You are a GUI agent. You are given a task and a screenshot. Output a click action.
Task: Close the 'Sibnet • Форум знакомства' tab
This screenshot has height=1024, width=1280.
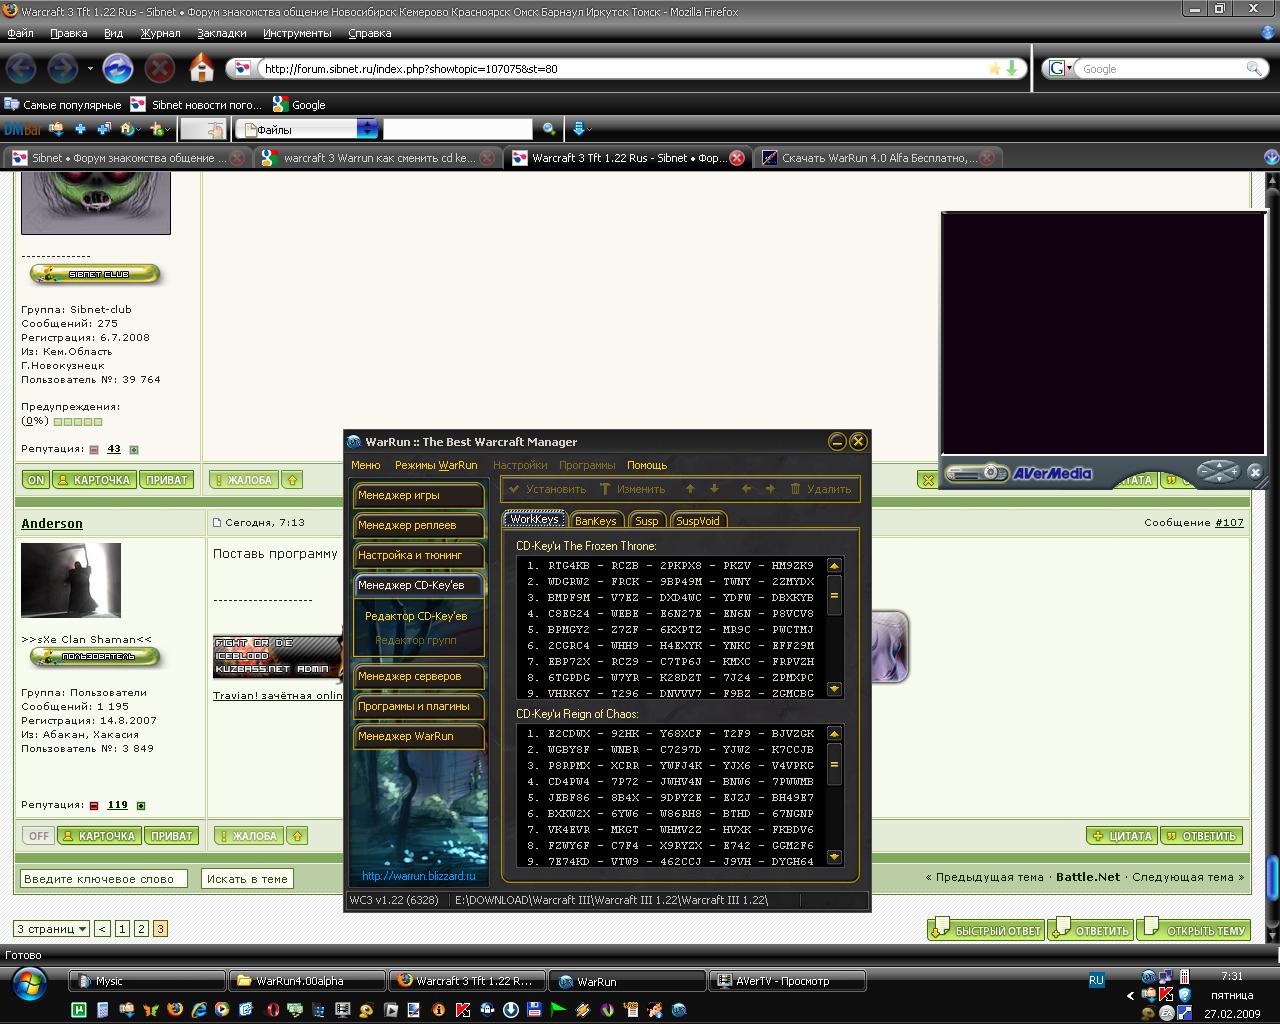(237, 158)
